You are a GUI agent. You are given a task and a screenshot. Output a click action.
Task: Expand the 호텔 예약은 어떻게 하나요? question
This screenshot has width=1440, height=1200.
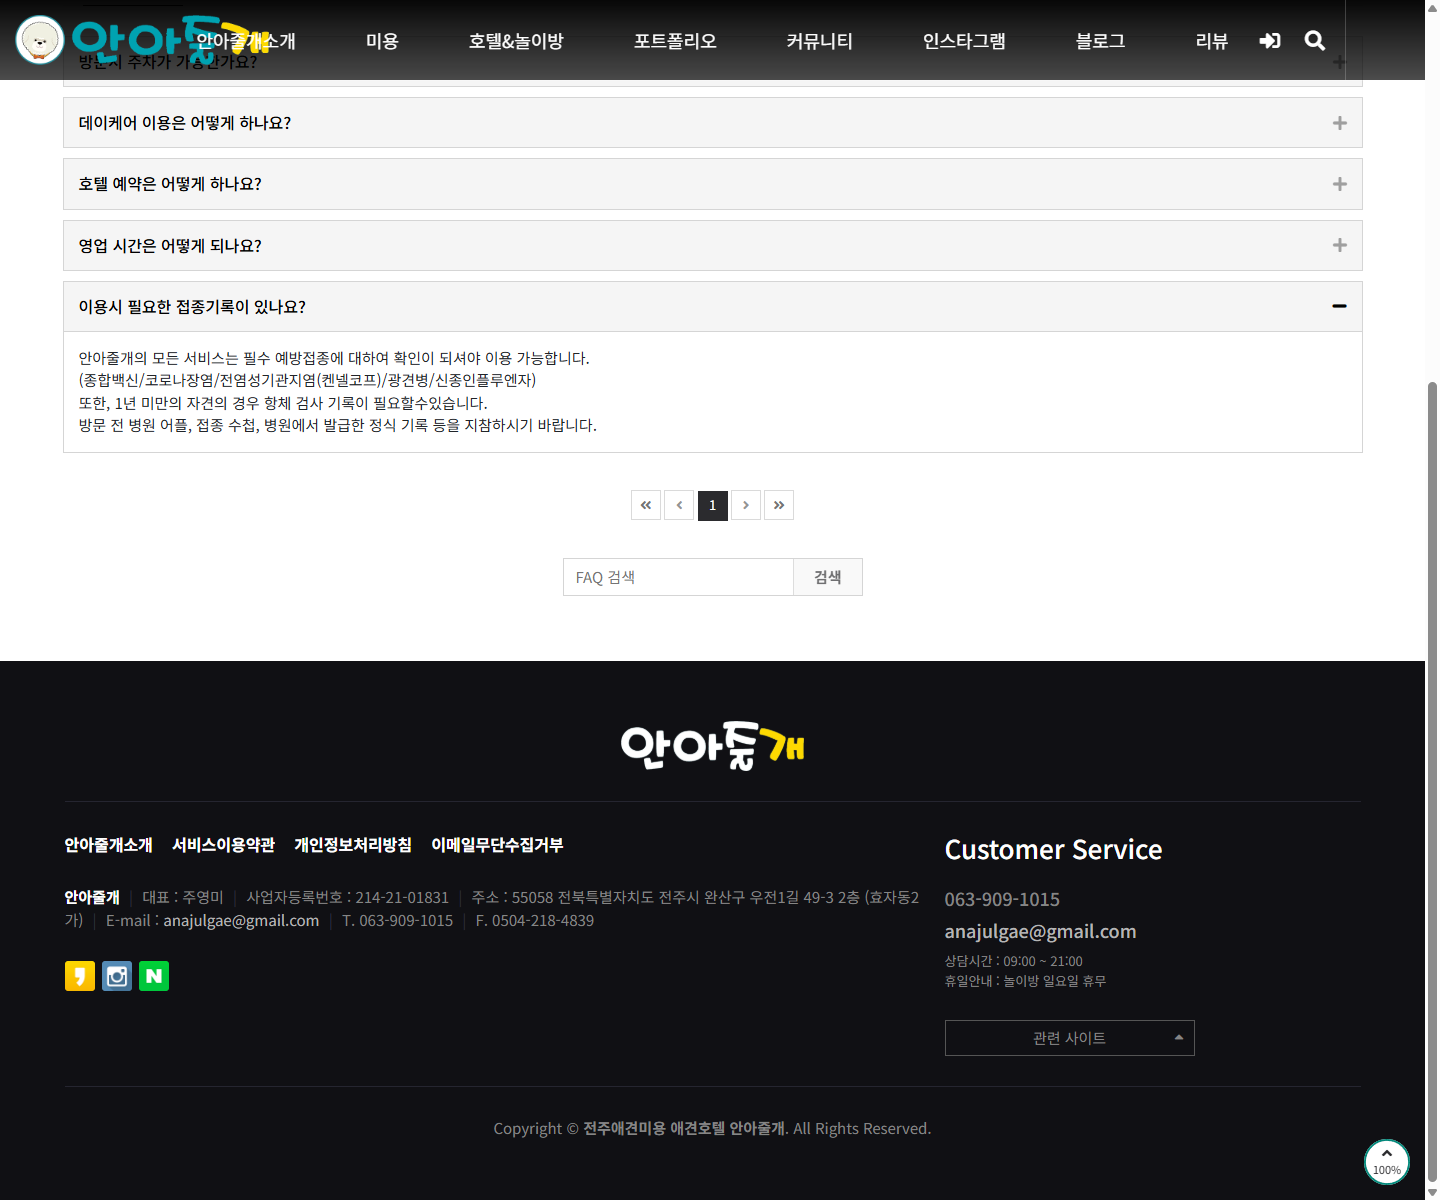[713, 184]
